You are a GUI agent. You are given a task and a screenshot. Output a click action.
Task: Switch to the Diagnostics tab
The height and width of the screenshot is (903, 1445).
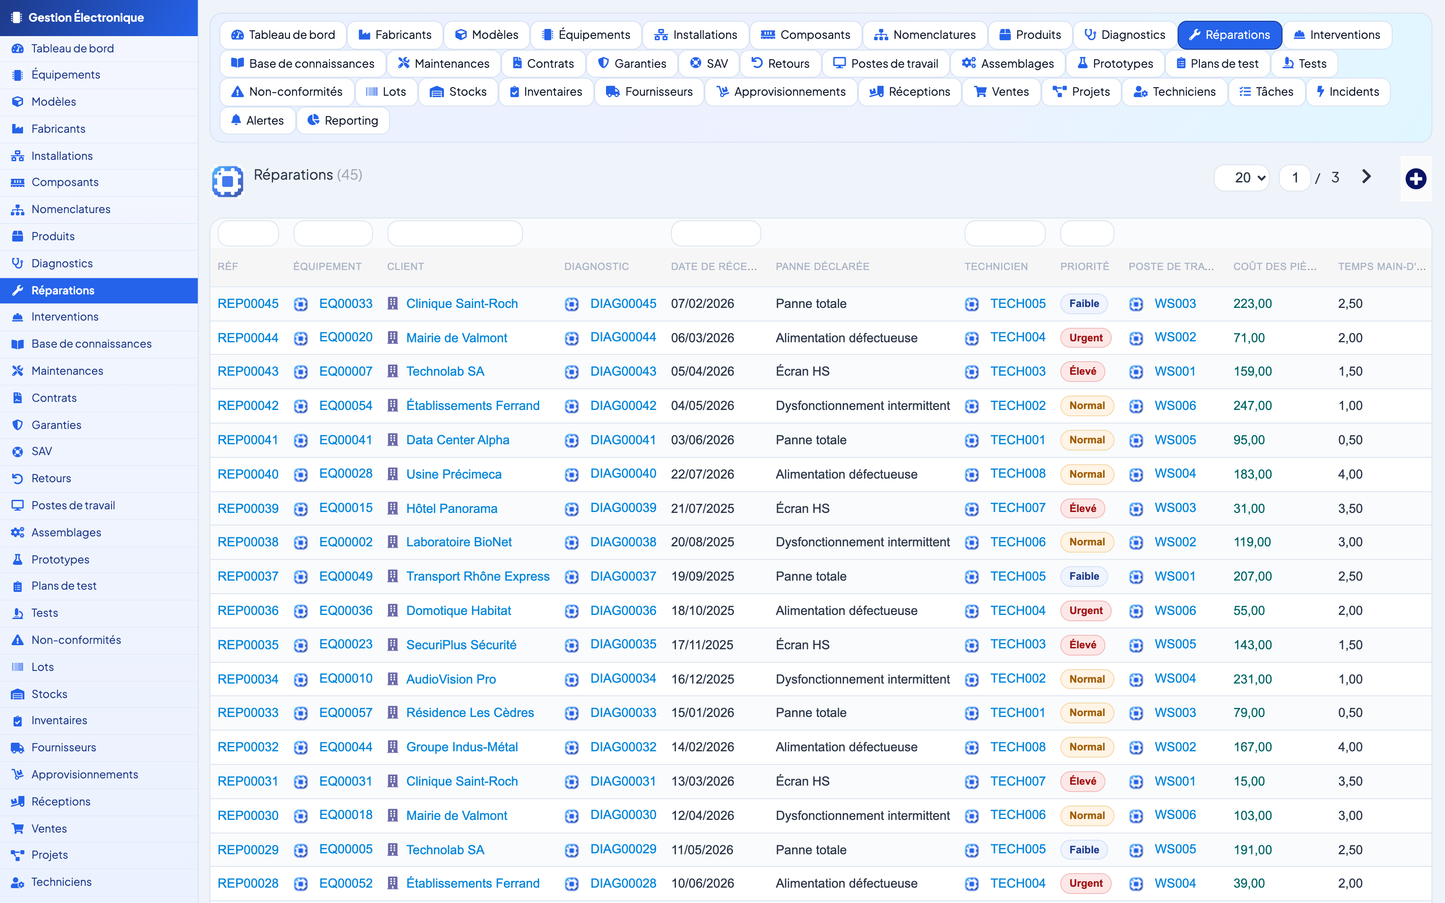[x=1125, y=35]
